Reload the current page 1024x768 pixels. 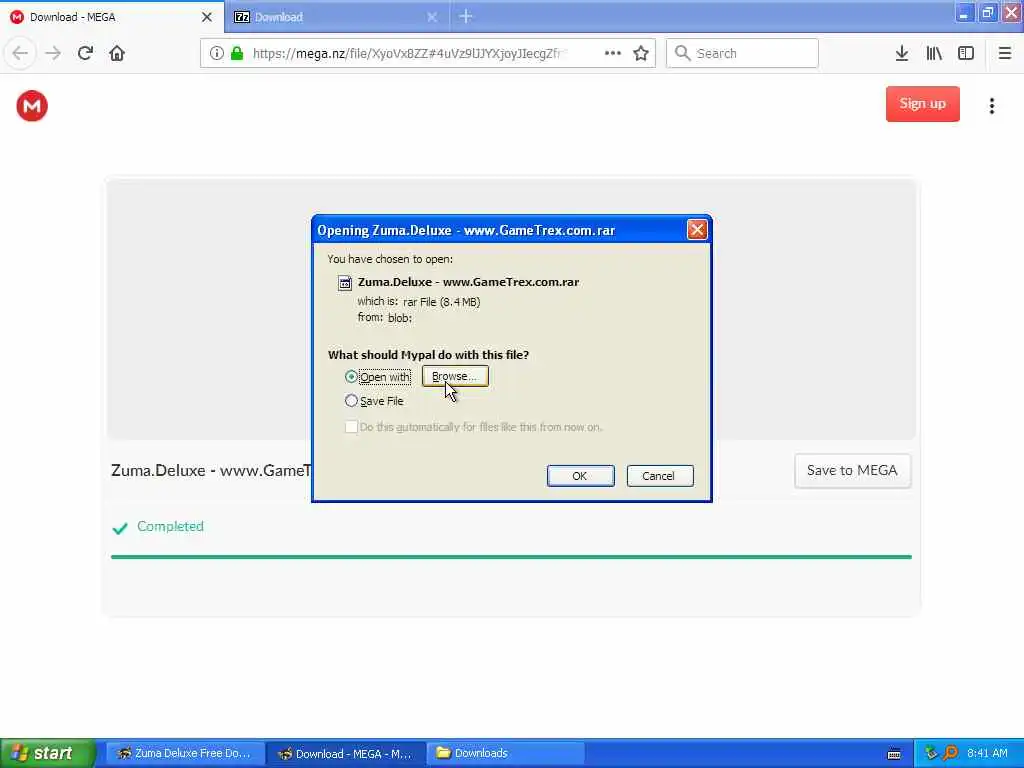[x=85, y=53]
